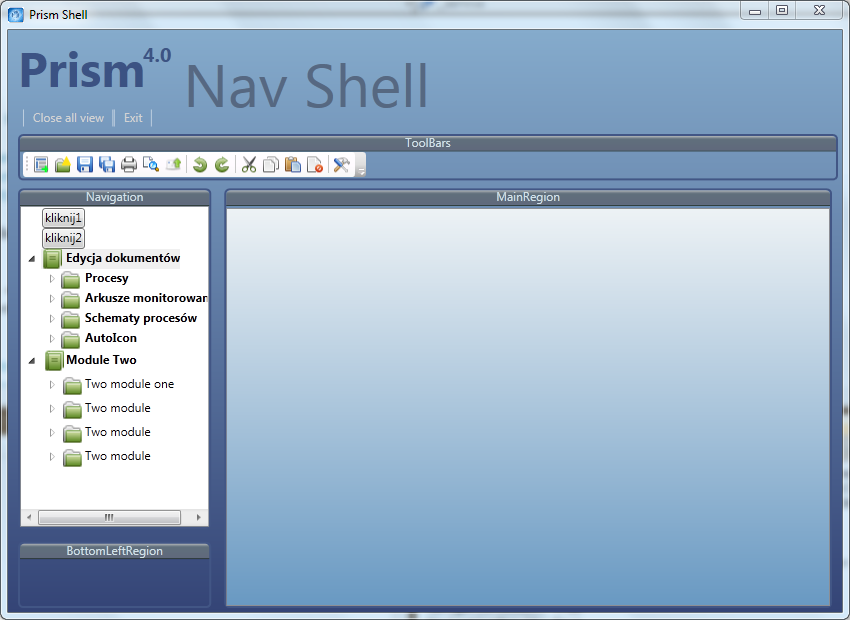This screenshot has width=850, height=620.
Task: Expand the Schematy procesów node
Action: [x=52, y=319]
